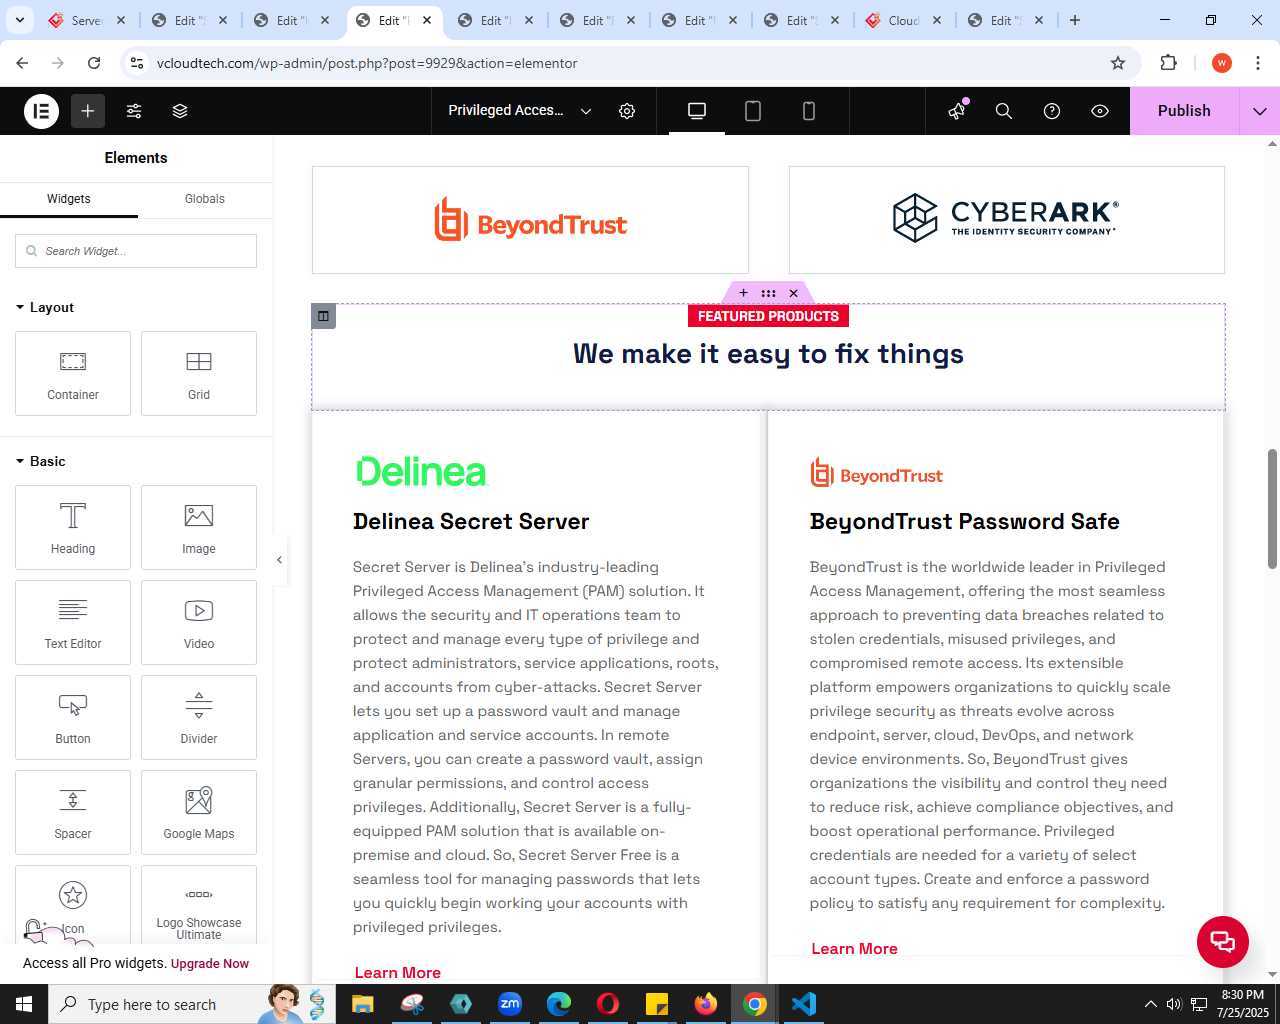Image resolution: width=1280 pixels, height=1024 pixels.
Task: Open Chrome three-dot menu
Action: point(1258,63)
